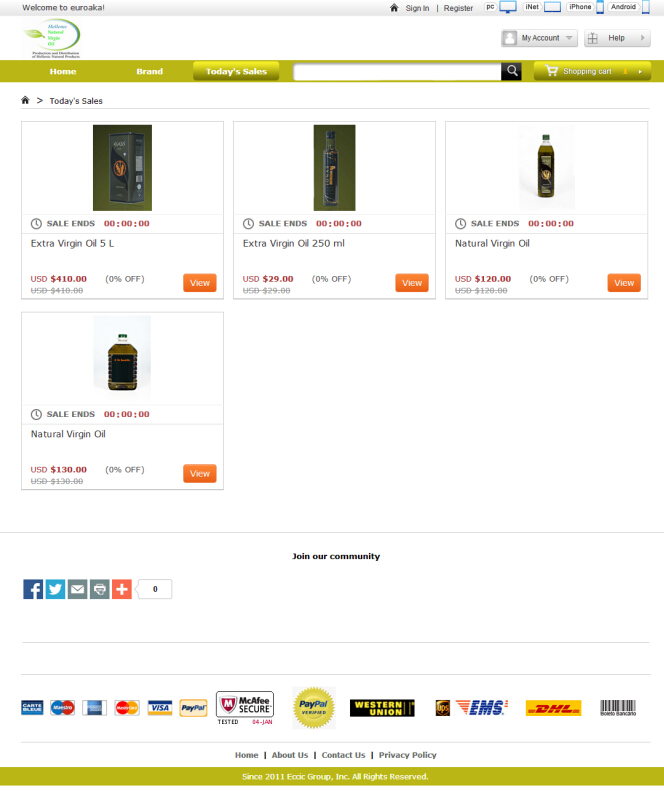The image size is (664, 803).
Task: Click into the search input field
Action: click(397, 72)
